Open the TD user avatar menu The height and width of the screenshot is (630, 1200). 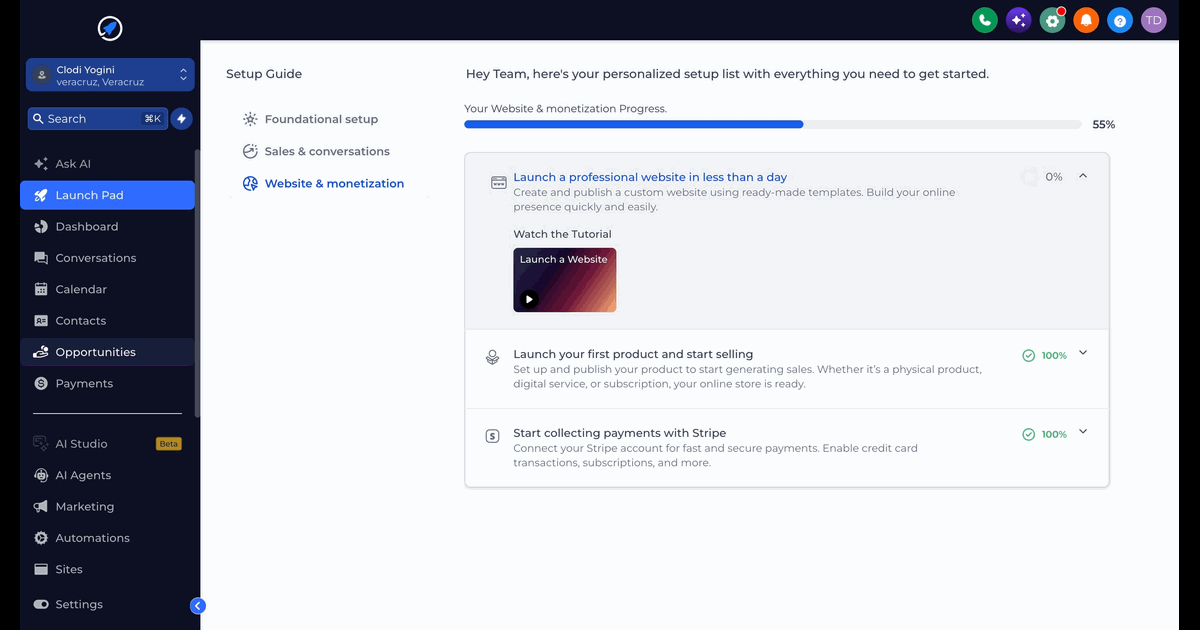[x=1154, y=20]
